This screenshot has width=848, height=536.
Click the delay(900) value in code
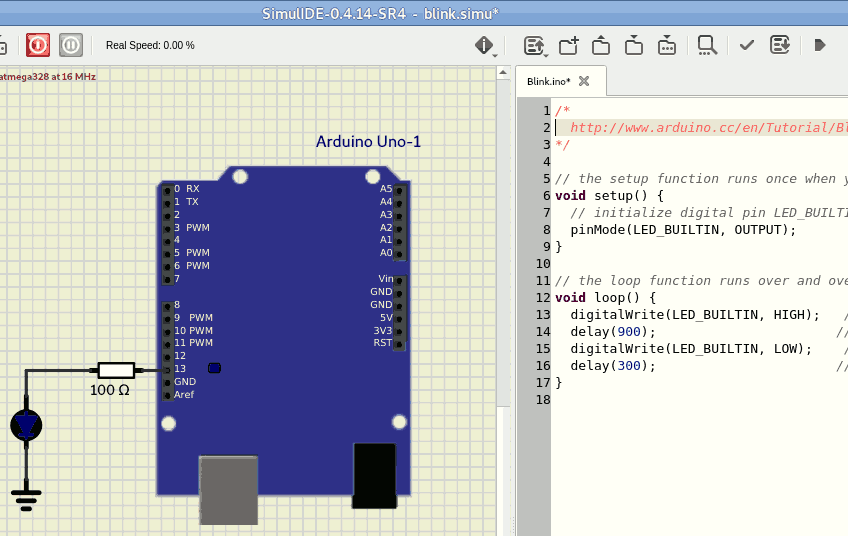click(x=629, y=332)
